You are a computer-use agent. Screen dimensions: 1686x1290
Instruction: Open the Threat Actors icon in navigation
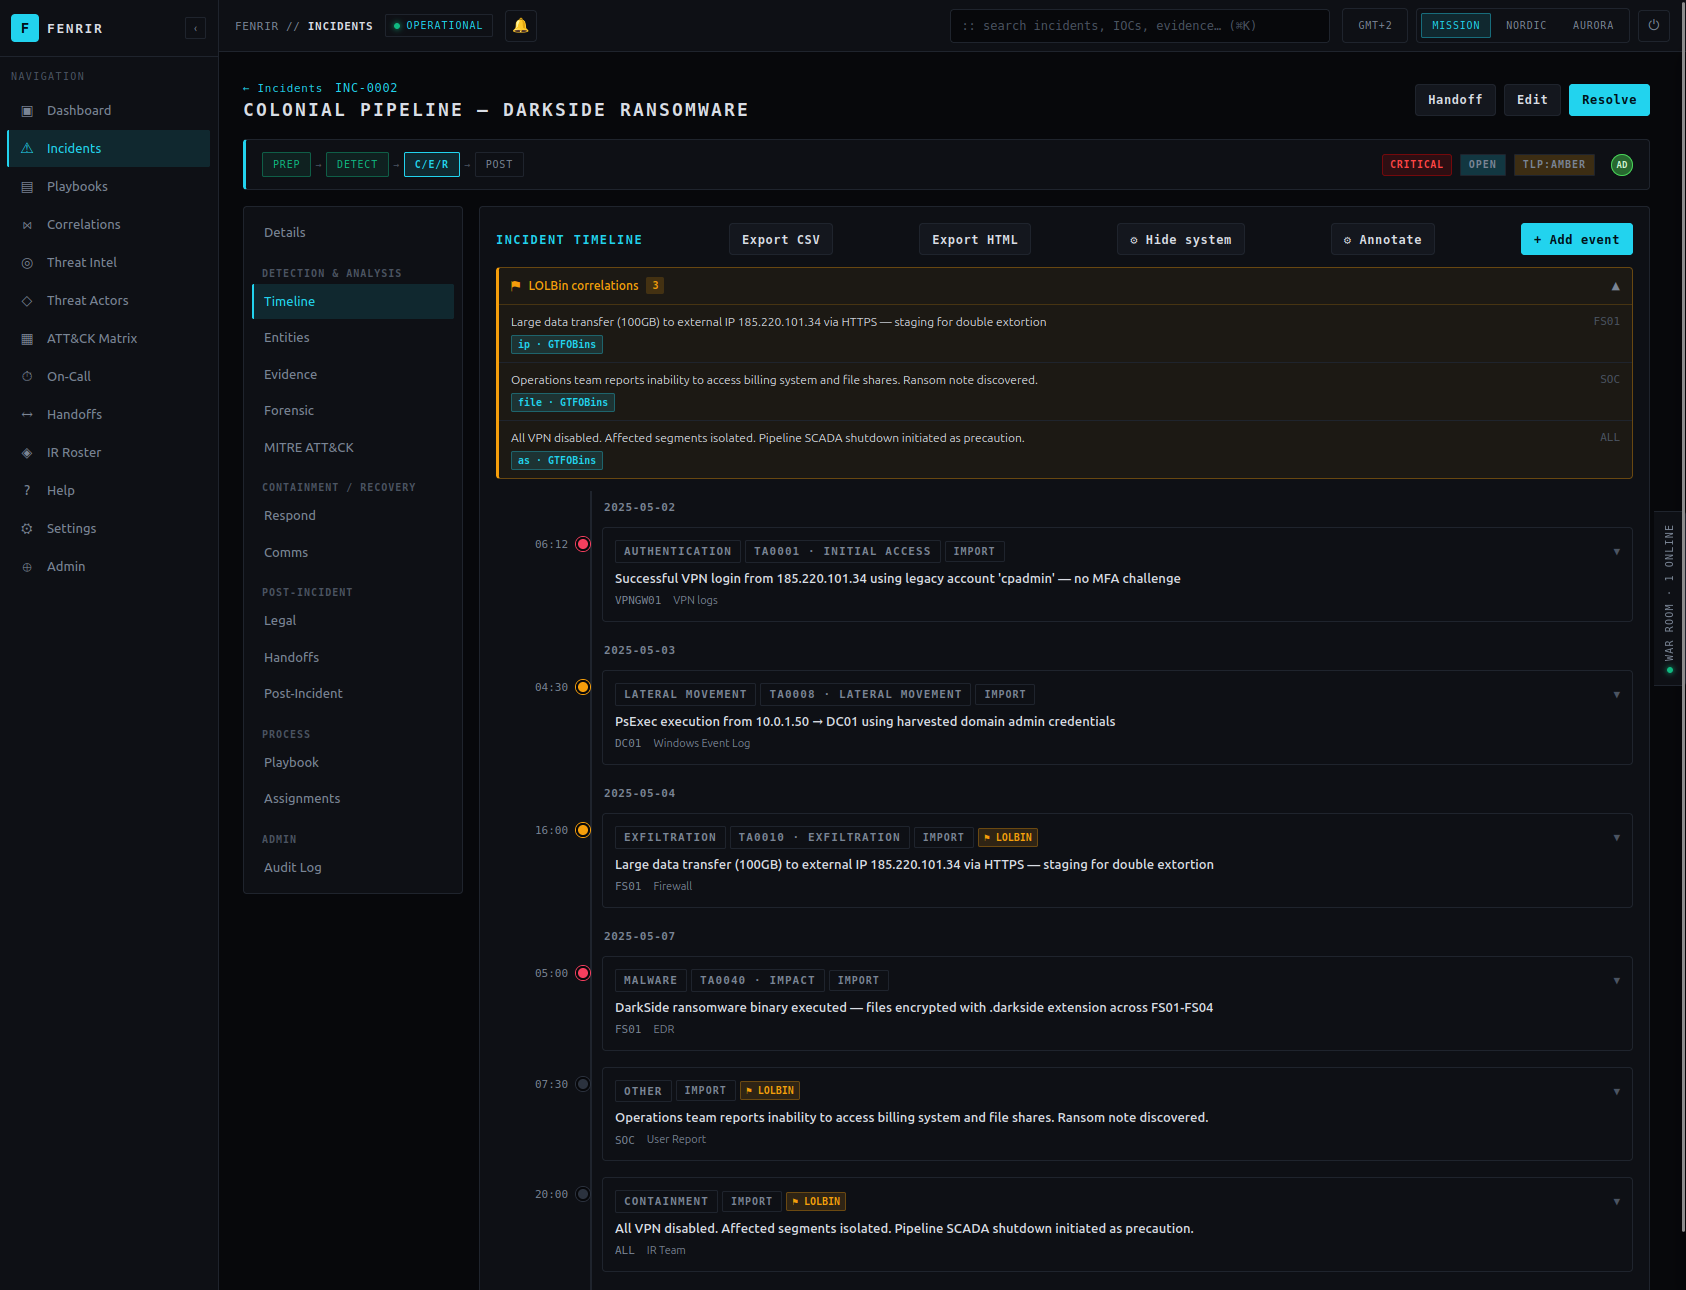click(27, 301)
